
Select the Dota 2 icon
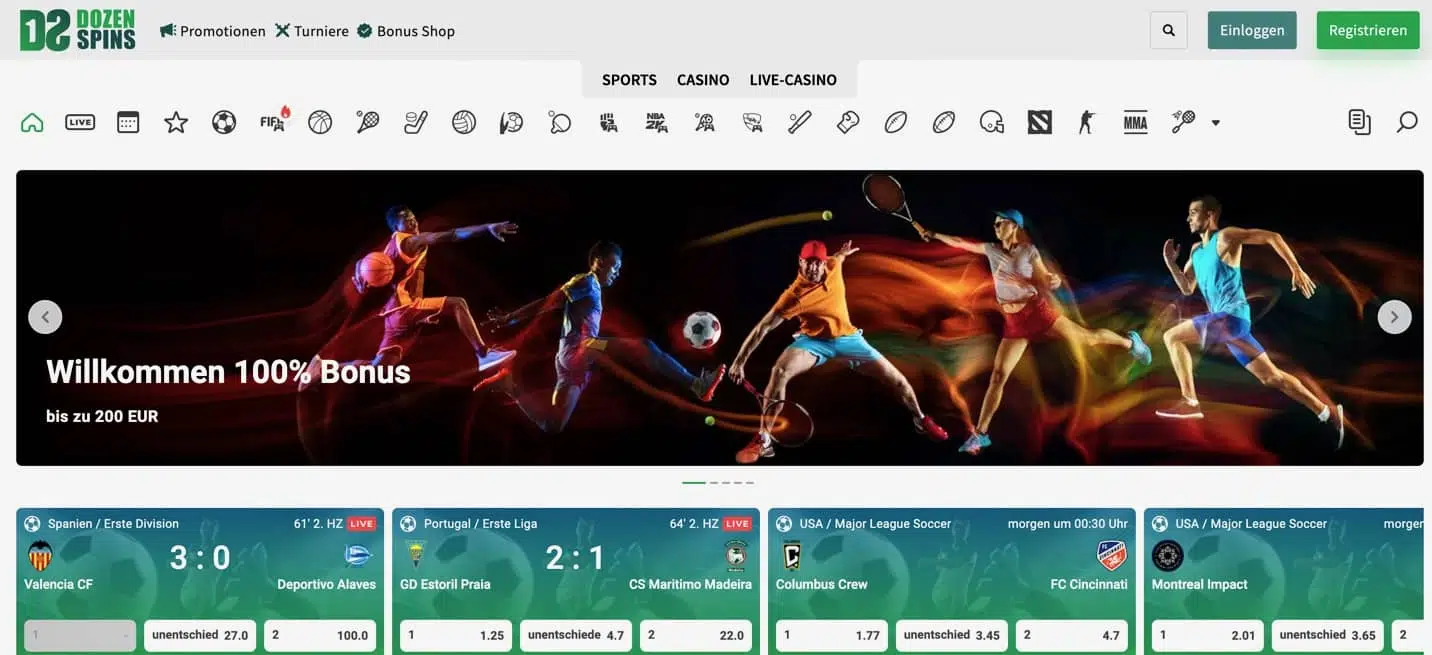(x=1040, y=122)
